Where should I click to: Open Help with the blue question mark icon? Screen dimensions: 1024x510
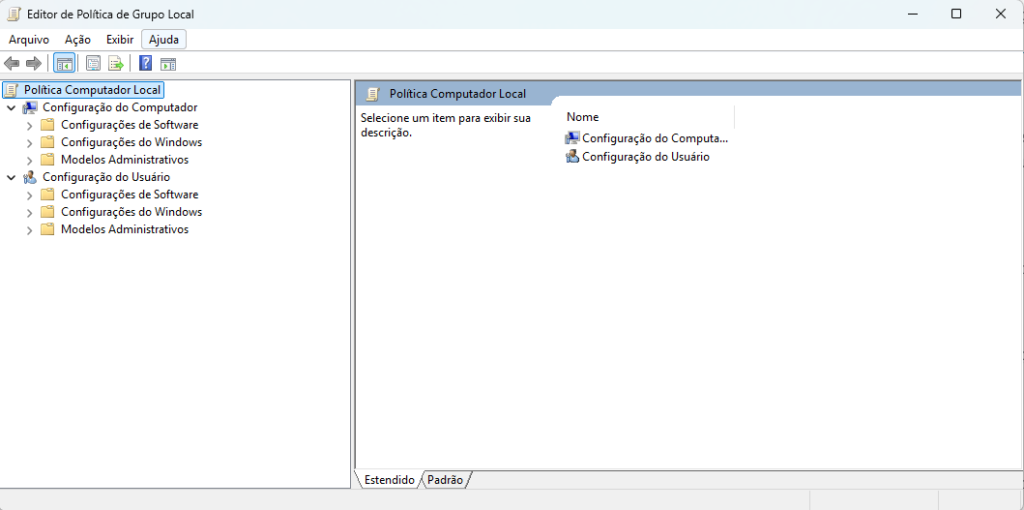point(146,63)
